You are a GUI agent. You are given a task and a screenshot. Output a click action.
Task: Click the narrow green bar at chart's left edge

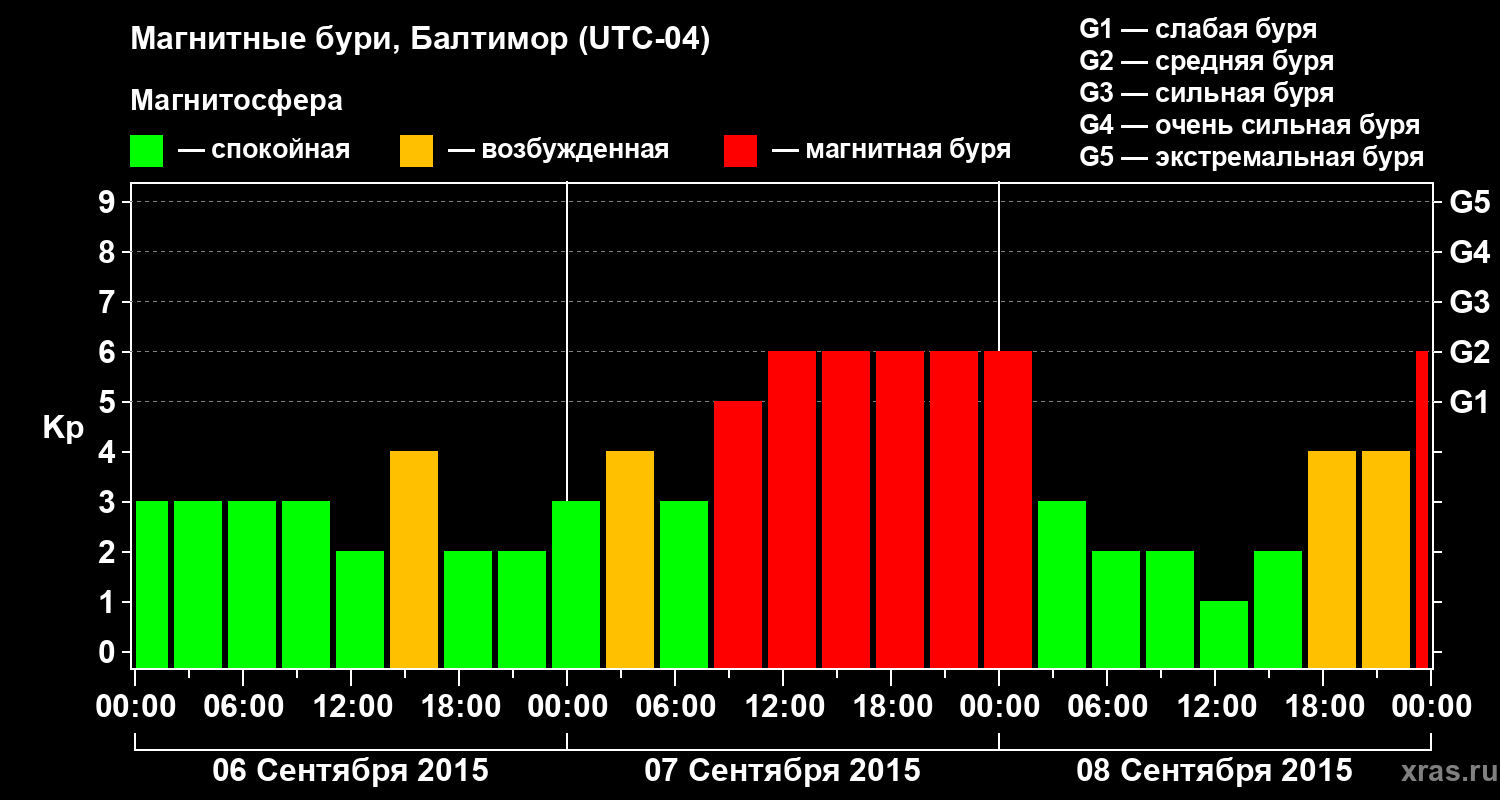pos(152,585)
